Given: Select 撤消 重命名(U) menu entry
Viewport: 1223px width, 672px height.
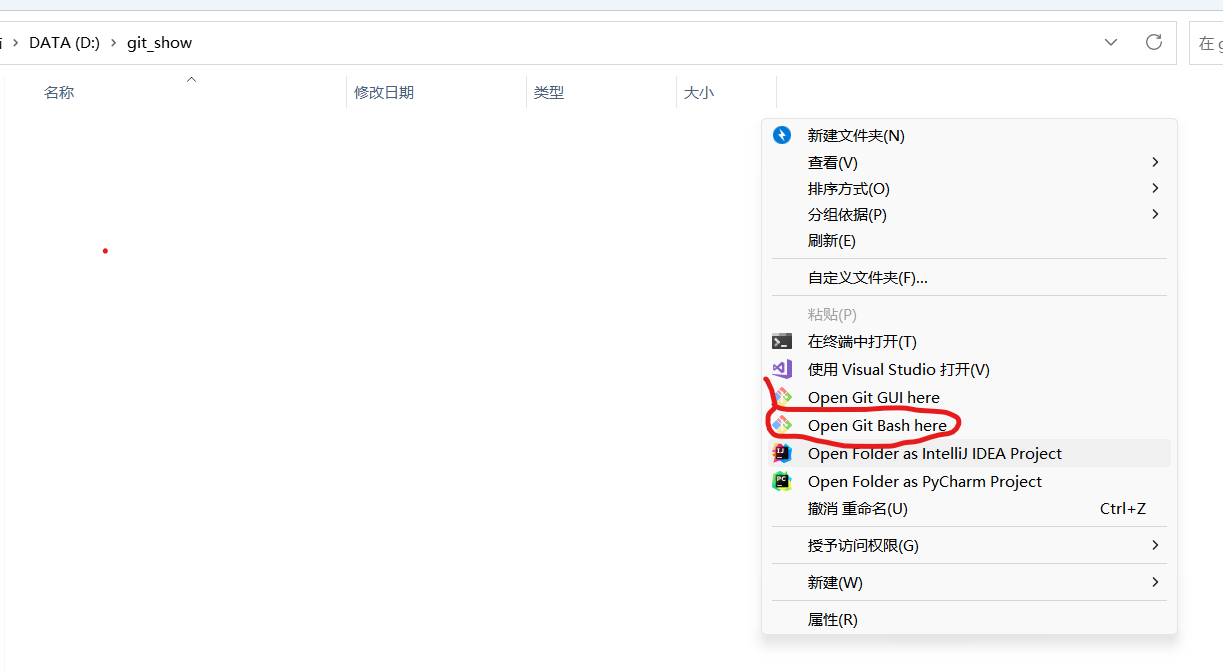Looking at the screenshot, I should [x=969, y=508].
